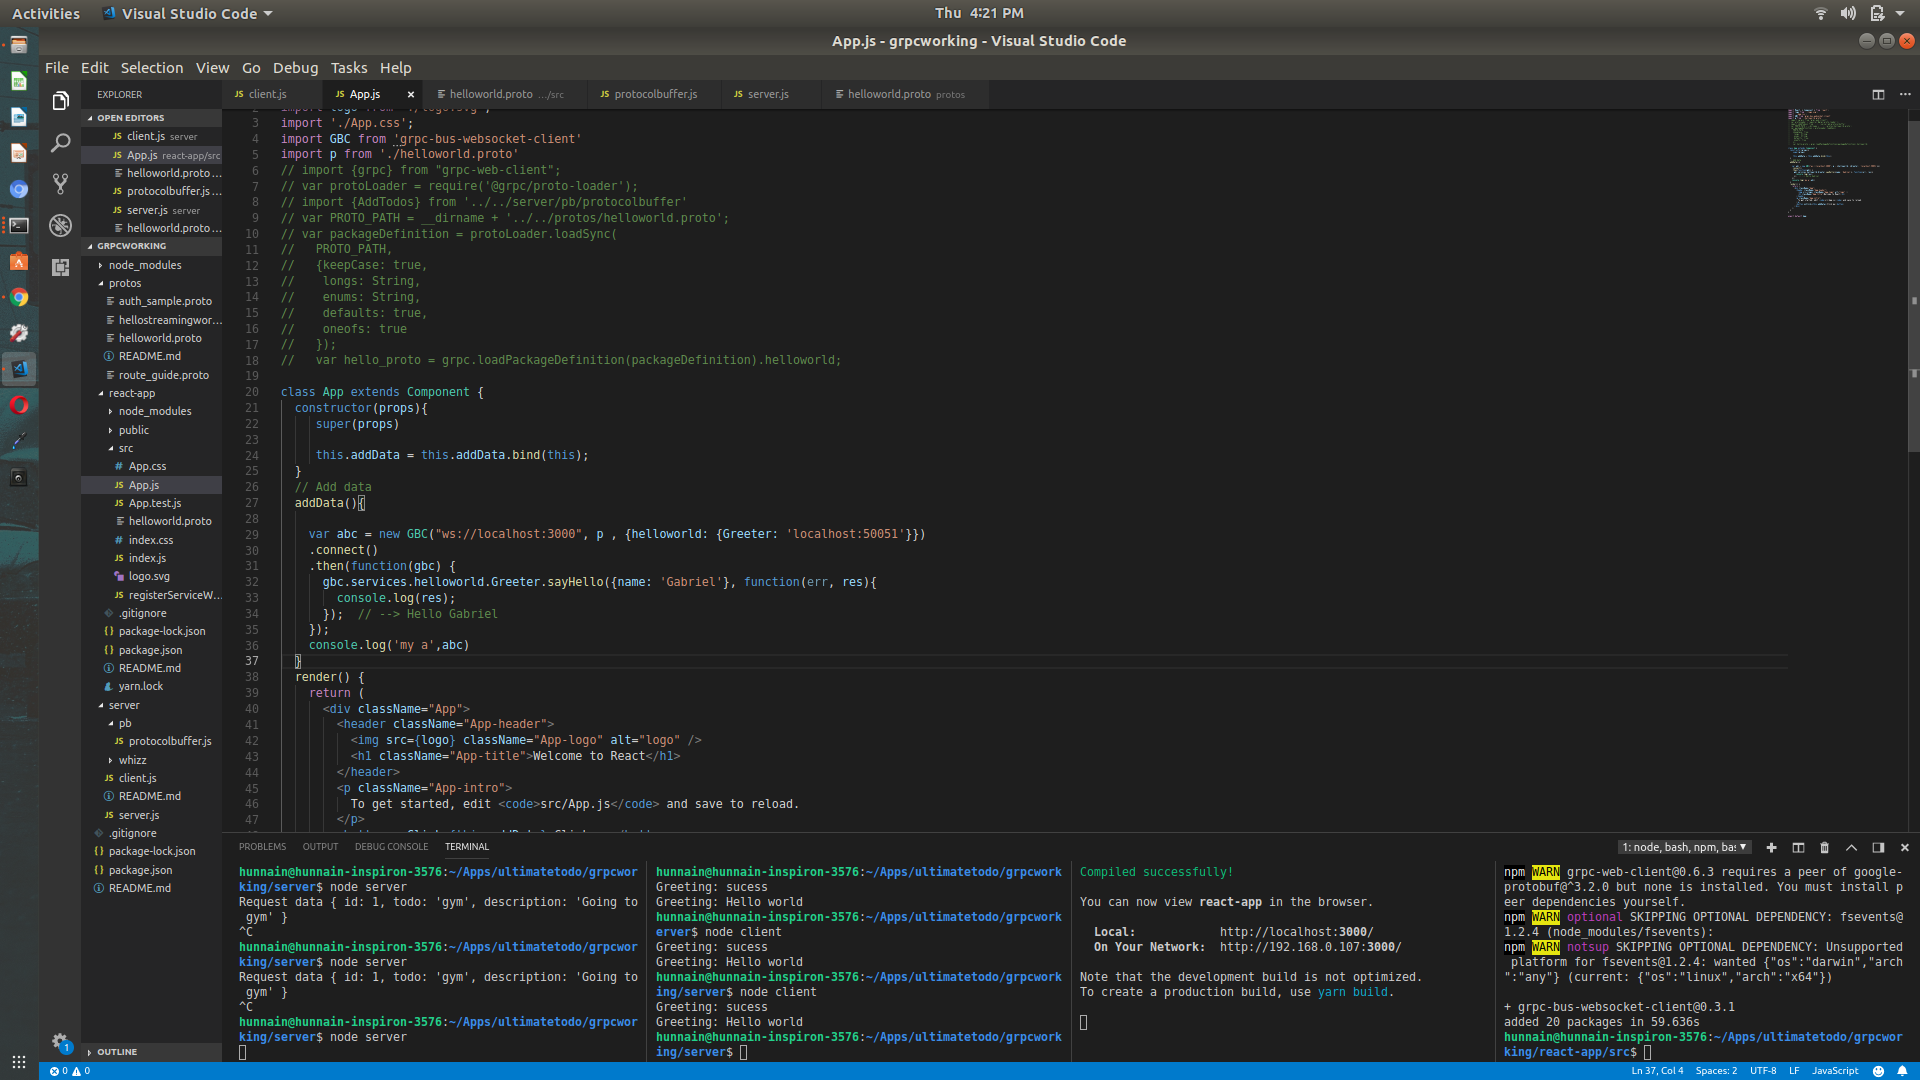
Task: Open the Search view in the activity bar
Action: point(60,143)
